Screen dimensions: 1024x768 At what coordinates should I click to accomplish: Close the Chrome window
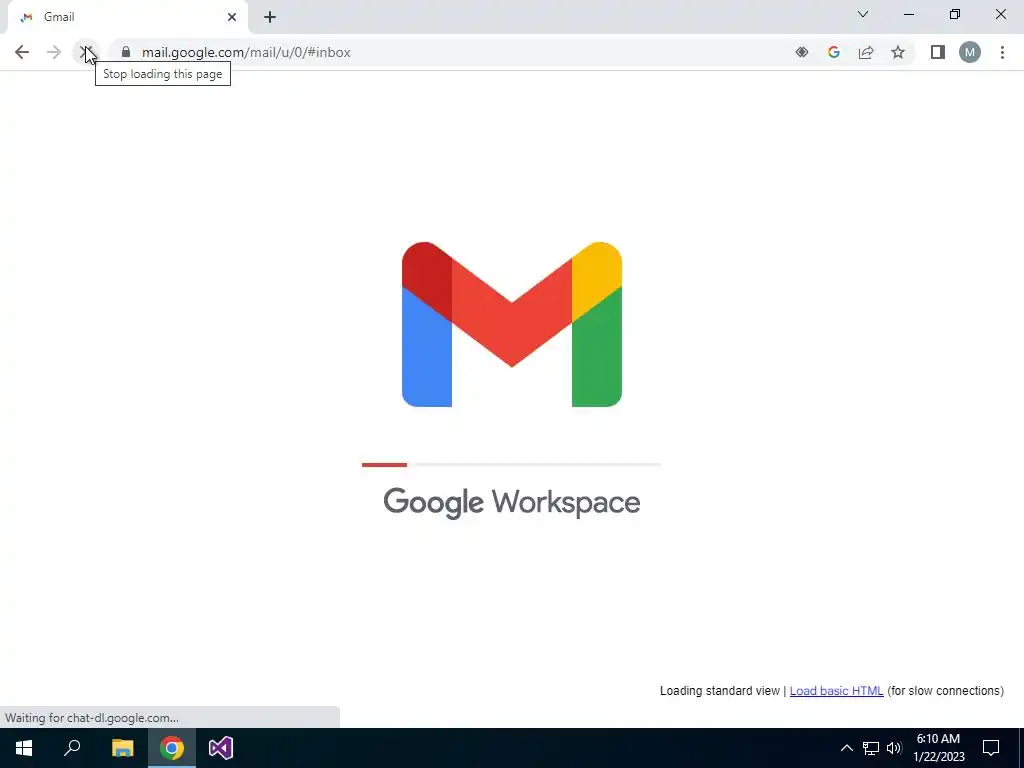pyautogui.click(x=1000, y=14)
